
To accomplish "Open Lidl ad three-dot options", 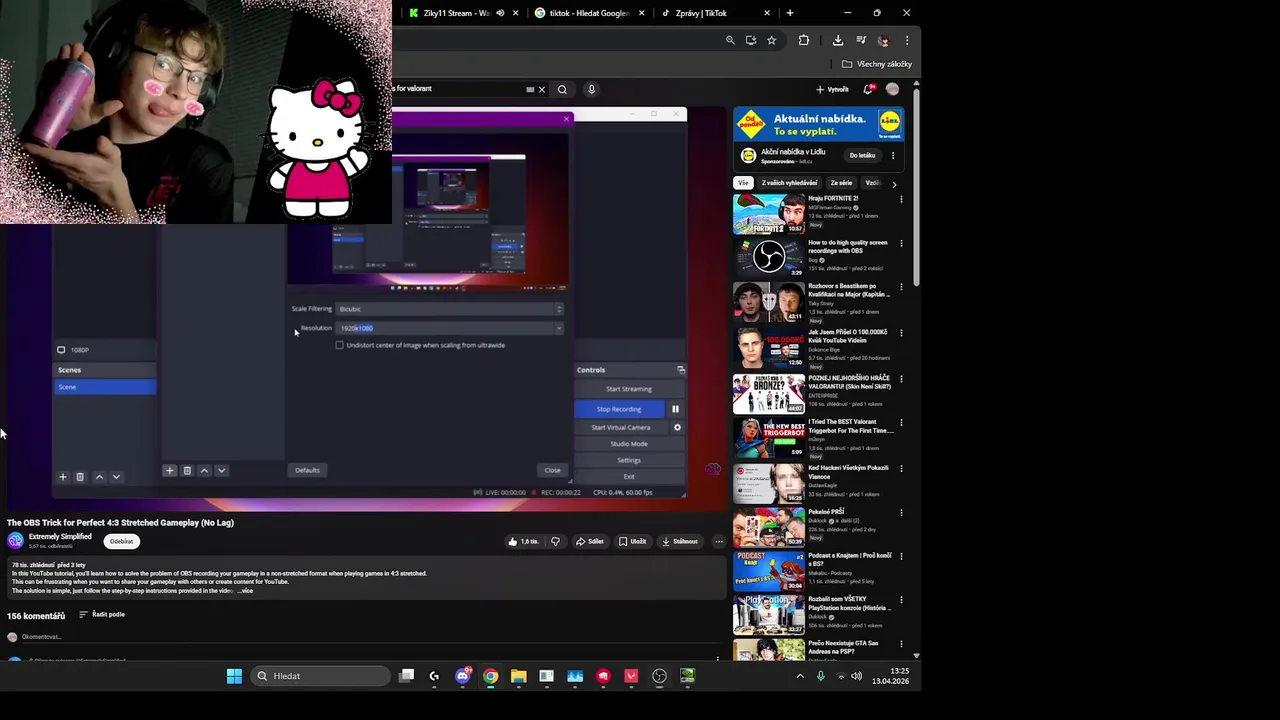I will [x=893, y=156].
